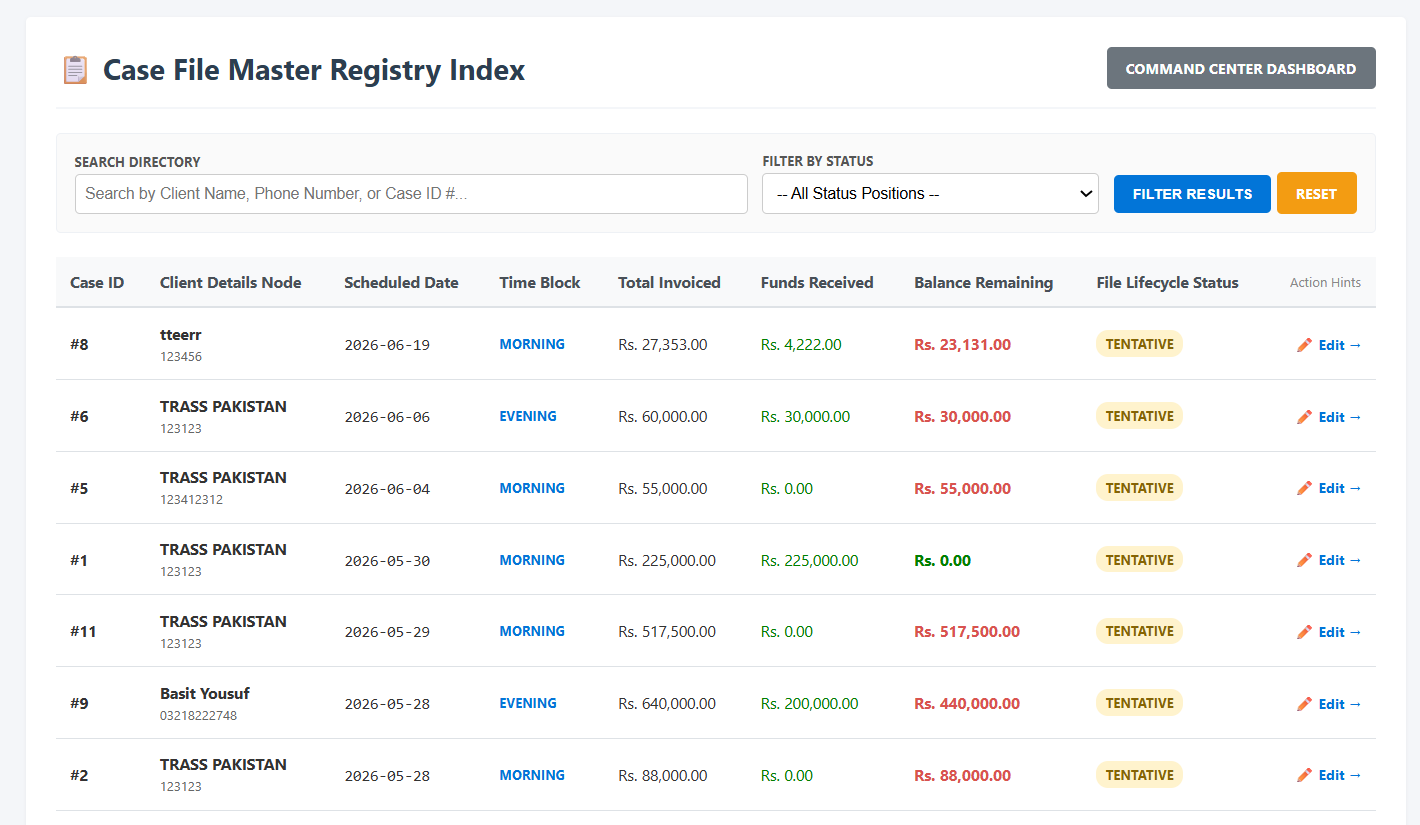The height and width of the screenshot is (825, 1420).
Task: Click case ID #11
Action: (83, 632)
